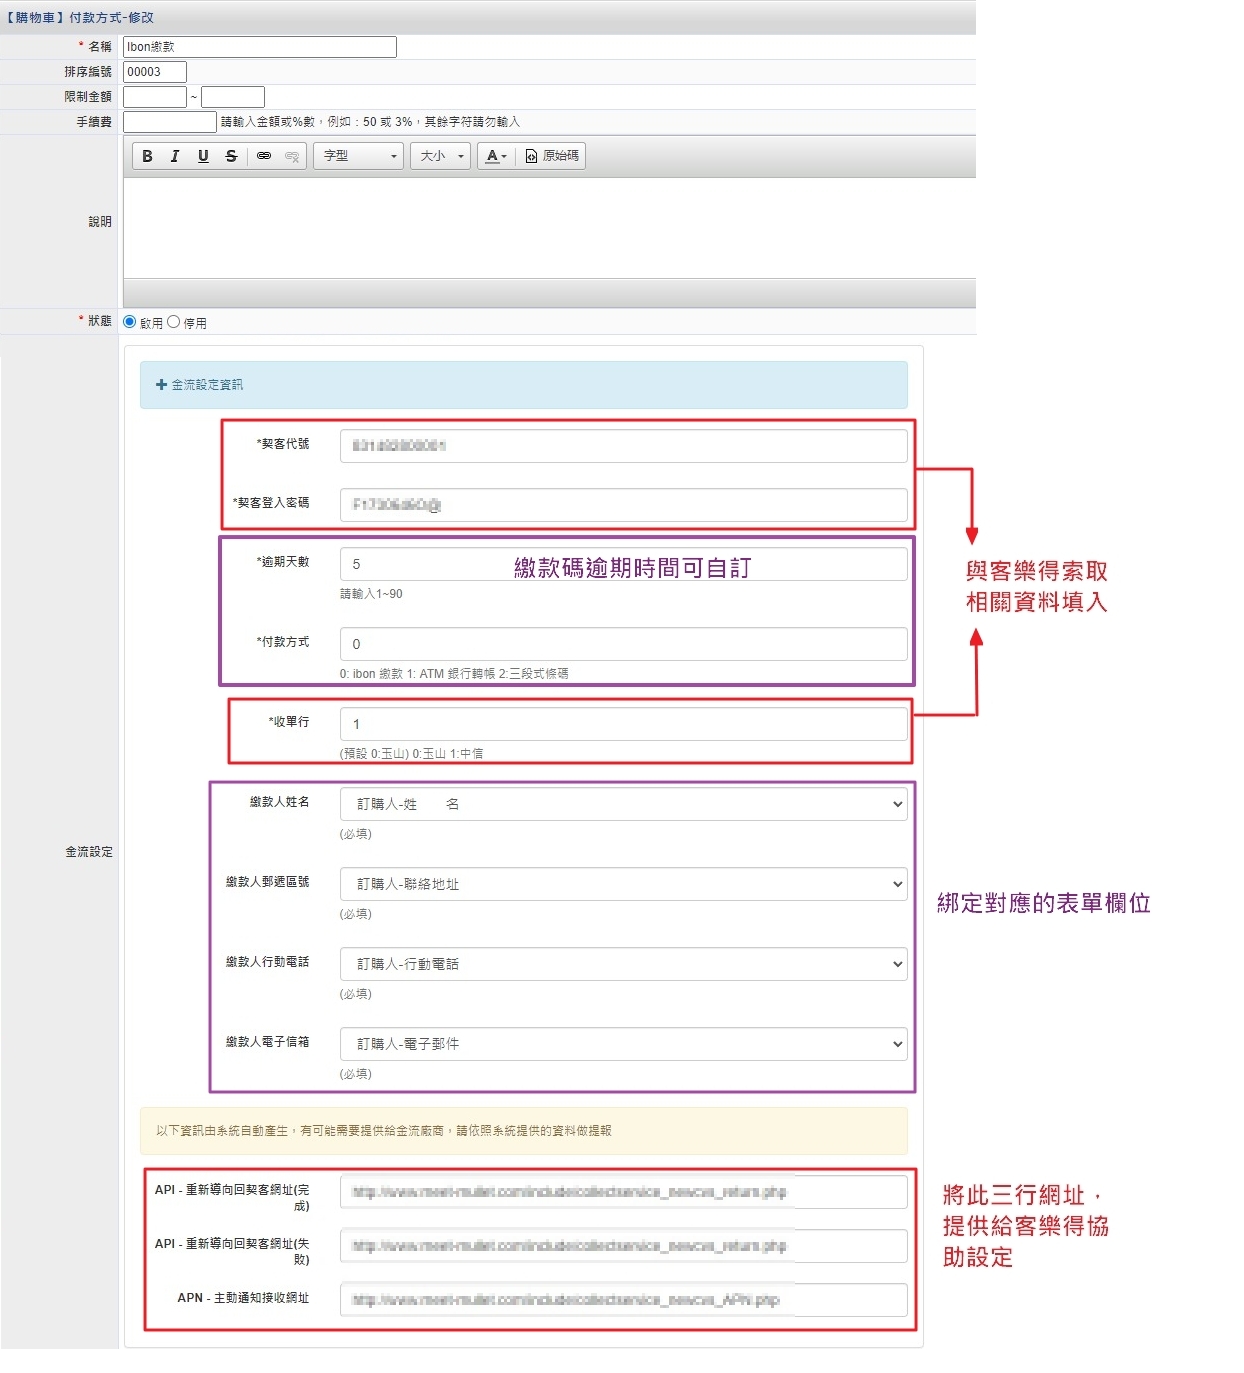Viewport: 1244px width, 1373px height.
Task: Click the insert link icon
Action: tap(264, 156)
